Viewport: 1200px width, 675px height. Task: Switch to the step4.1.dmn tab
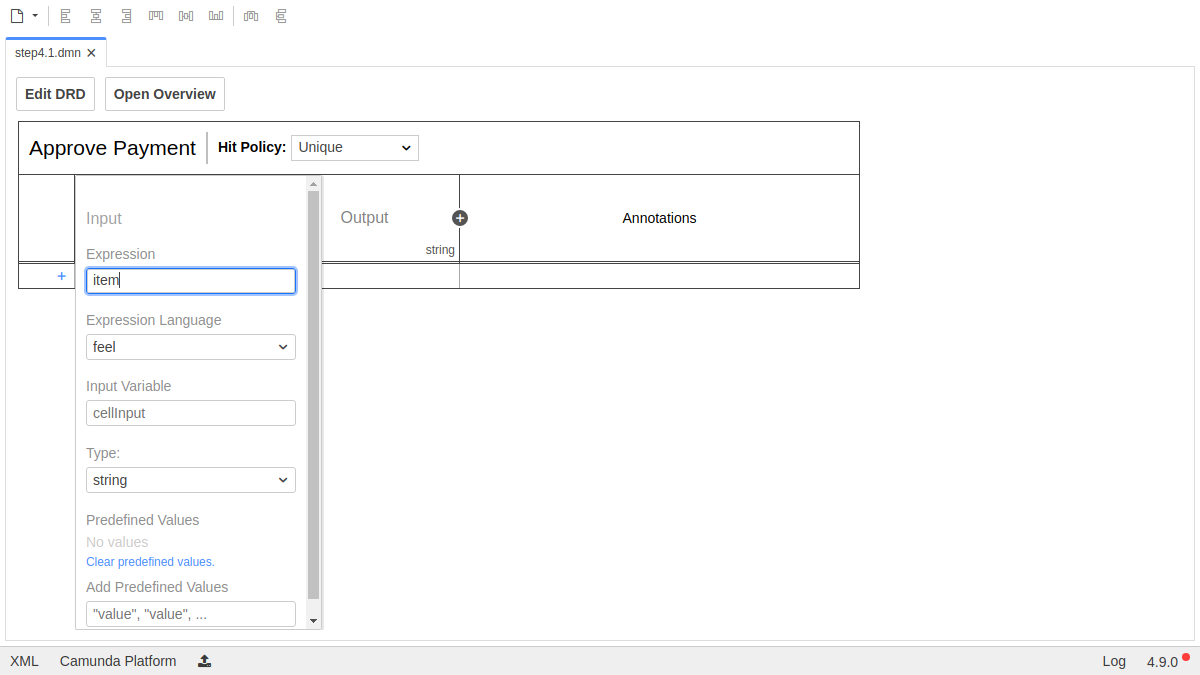point(48,53)
